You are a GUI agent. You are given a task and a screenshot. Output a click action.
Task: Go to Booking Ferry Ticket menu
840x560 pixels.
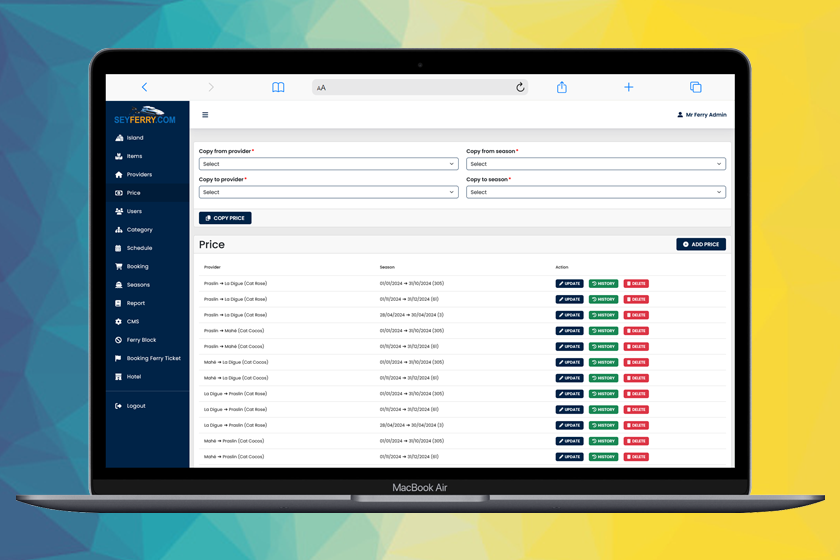(x=153, y=358)
